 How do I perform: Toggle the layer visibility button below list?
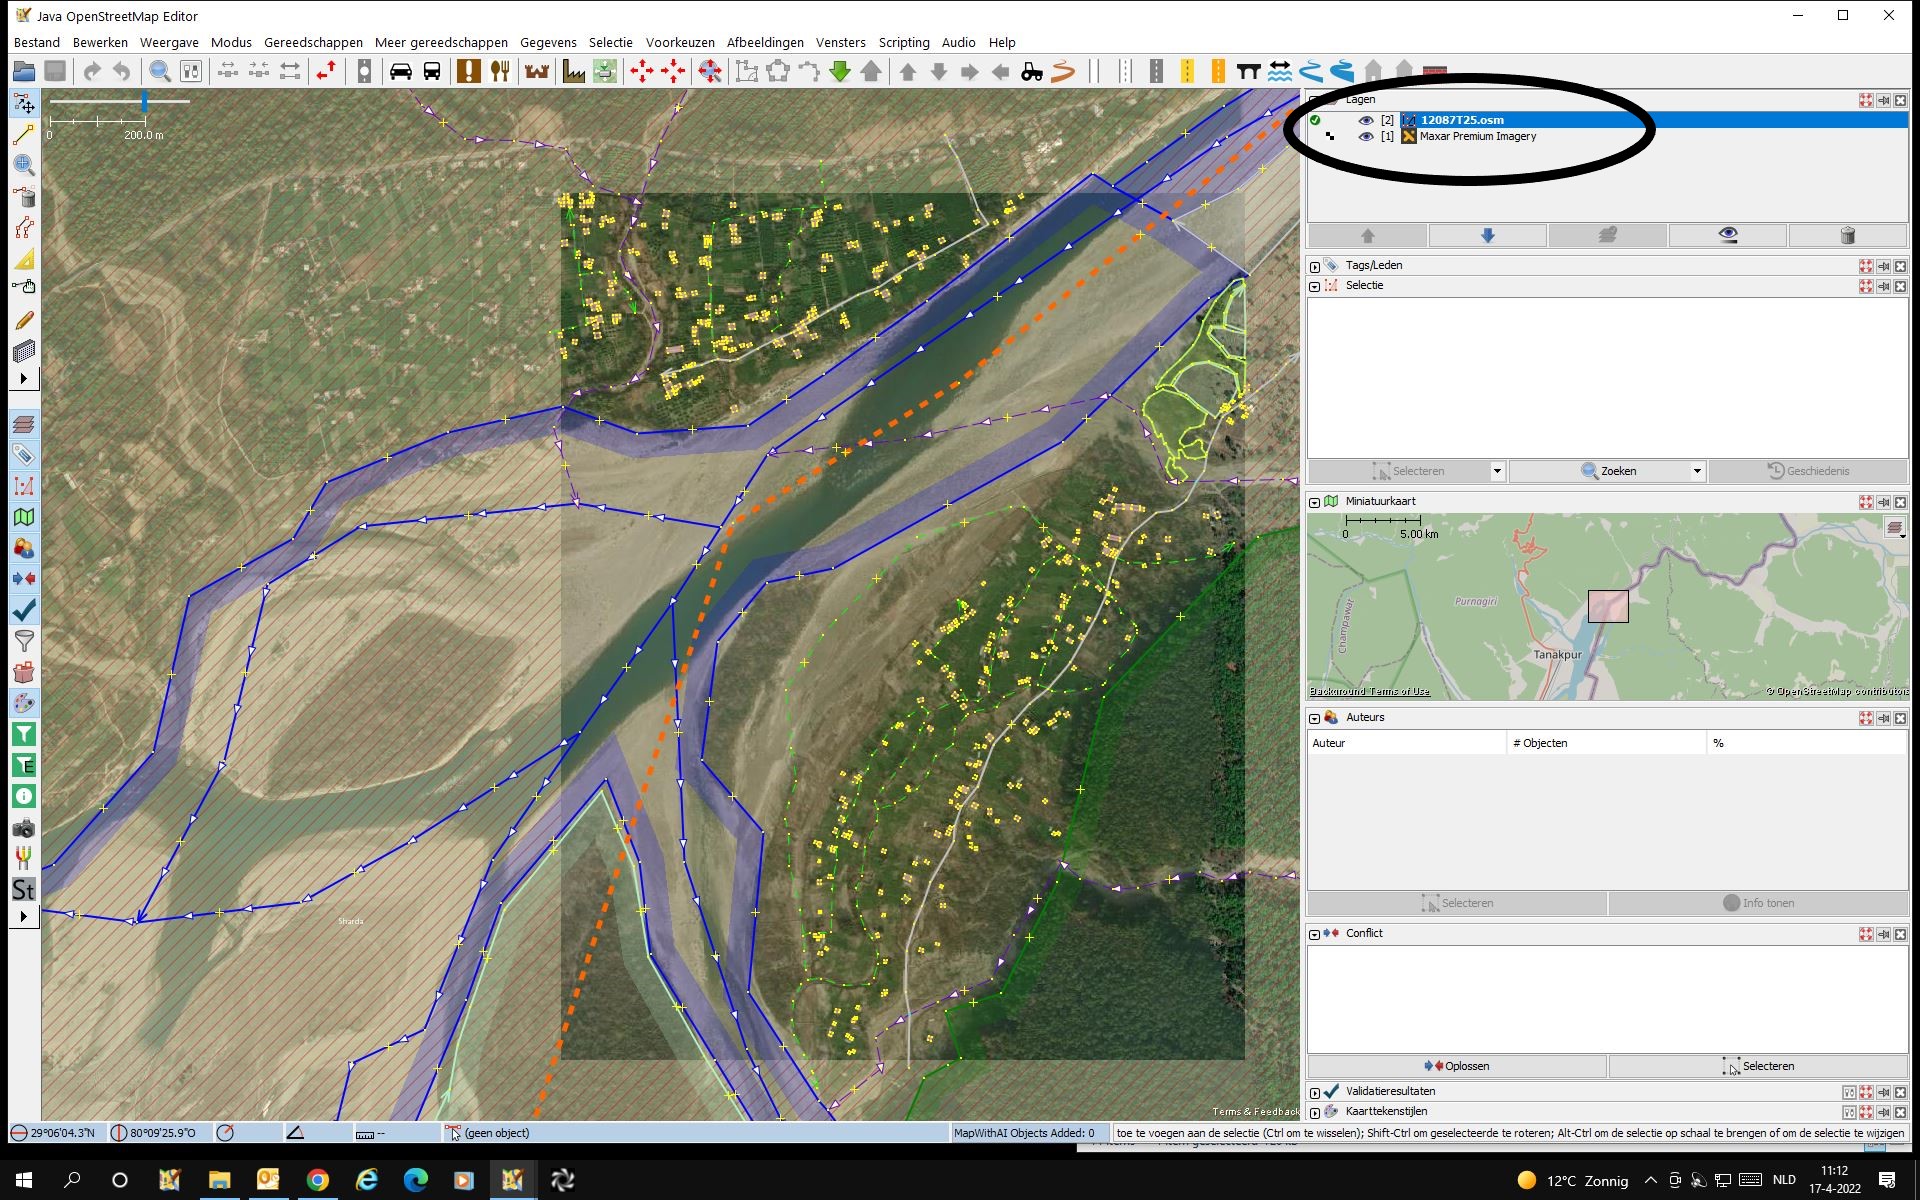[x=1727, y=235]
